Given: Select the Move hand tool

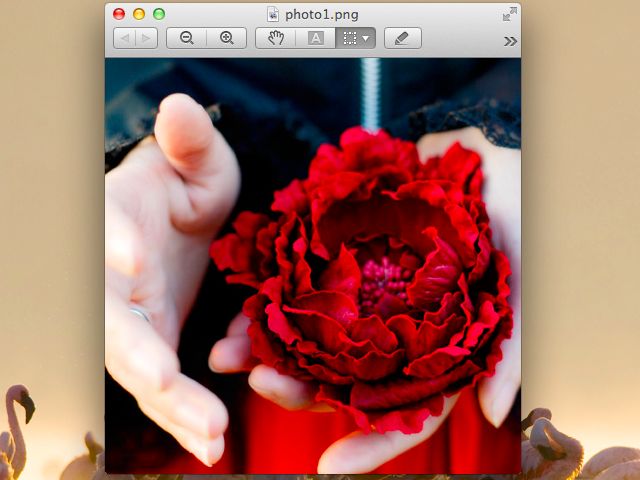Looking at the screenshot, I should point(276,38).
